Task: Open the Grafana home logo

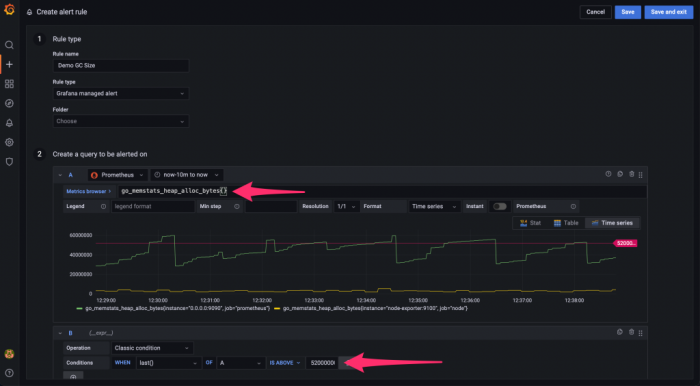Action: 9,9
